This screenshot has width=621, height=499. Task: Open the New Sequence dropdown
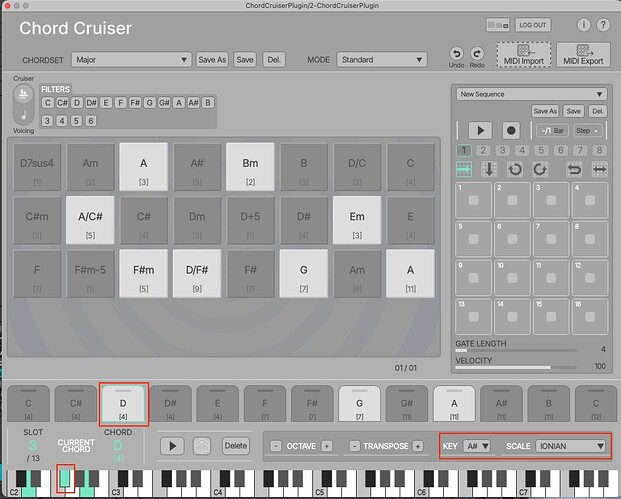tap(531, 94)
